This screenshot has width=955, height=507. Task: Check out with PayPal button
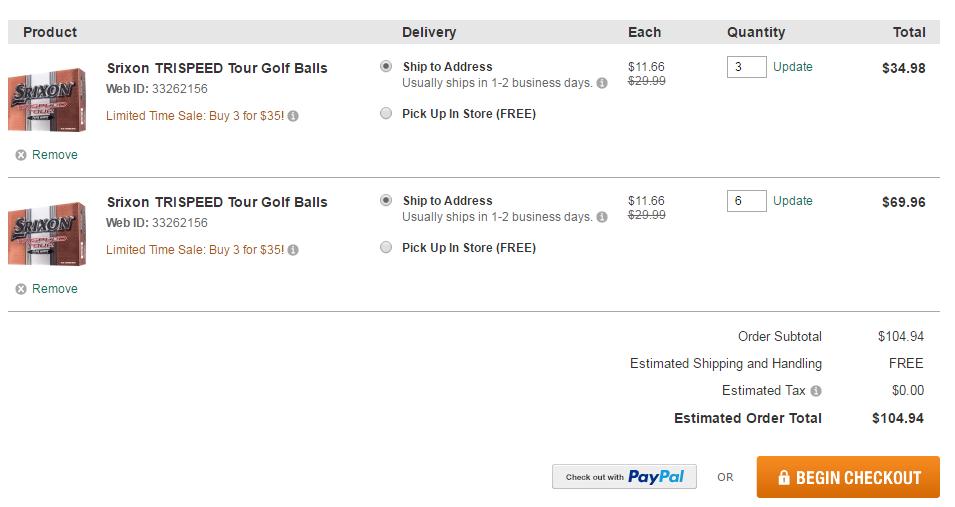coord(624,477)
